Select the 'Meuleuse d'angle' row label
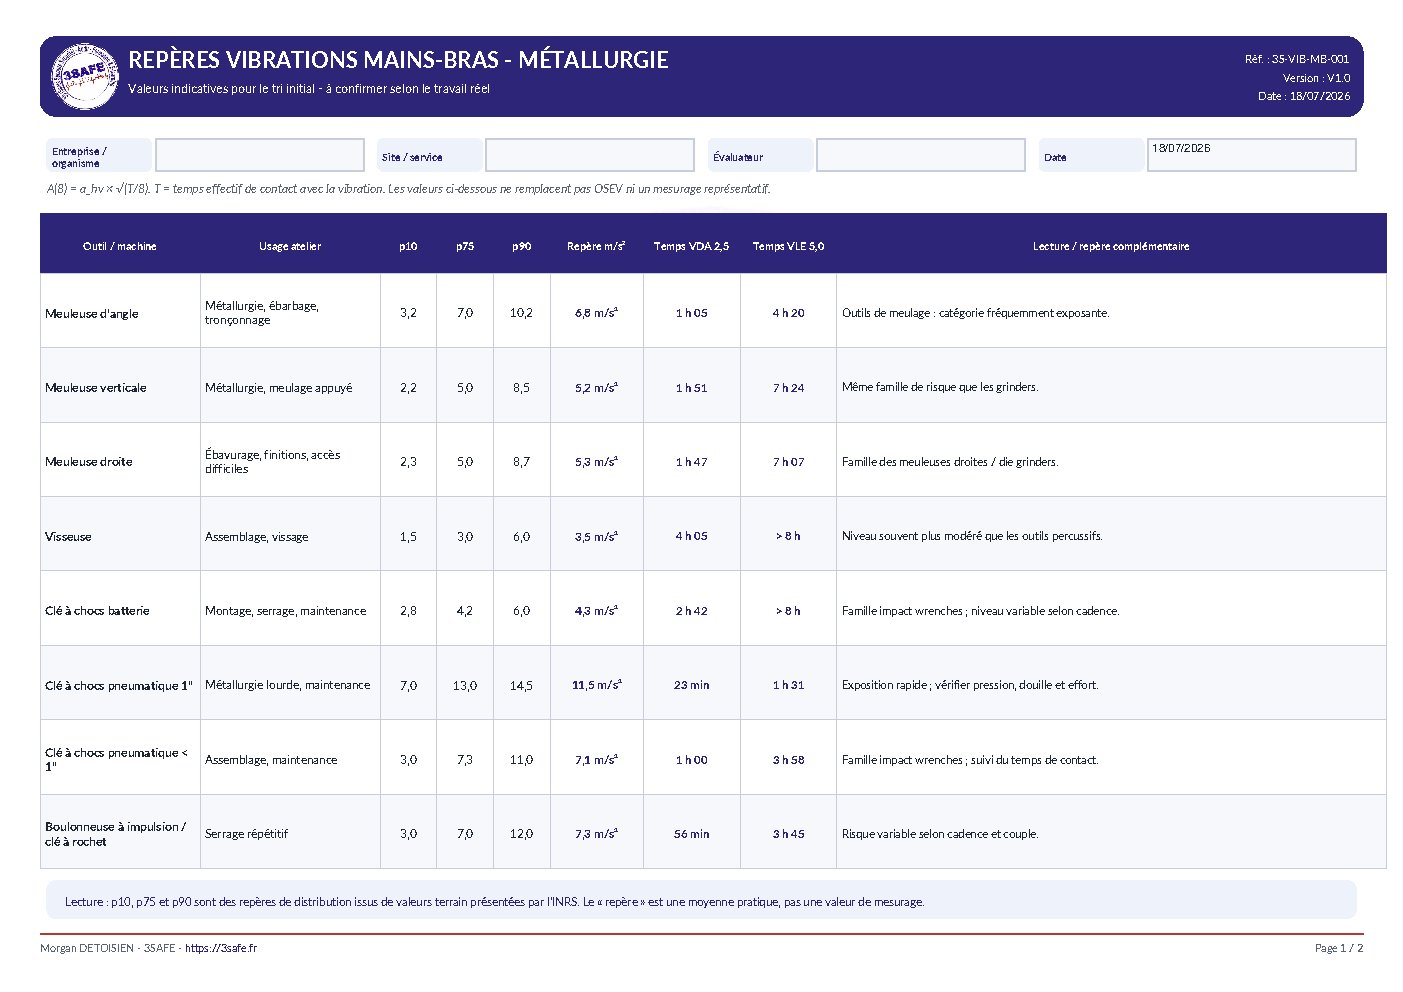 pyautogui.click(x=92, y=313)
